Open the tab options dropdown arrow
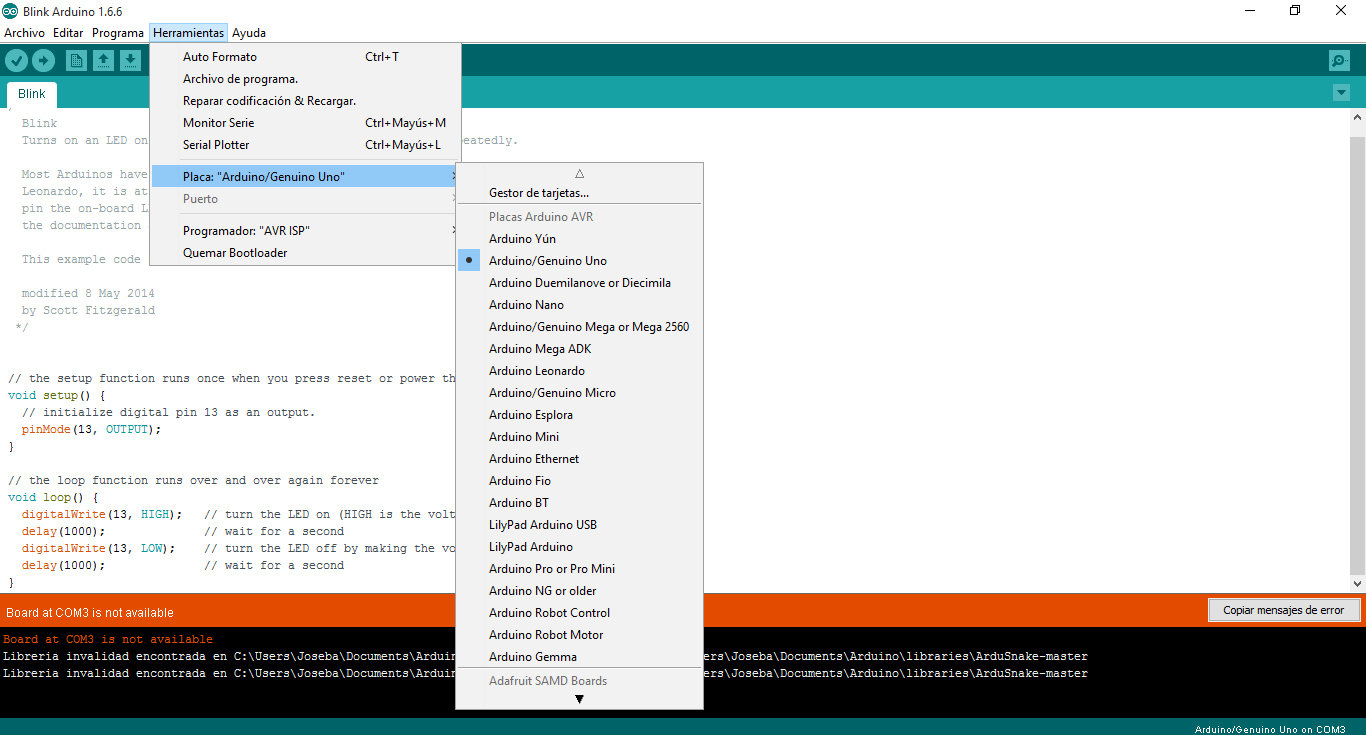The image size is (1366, 735). (1341, 92)
